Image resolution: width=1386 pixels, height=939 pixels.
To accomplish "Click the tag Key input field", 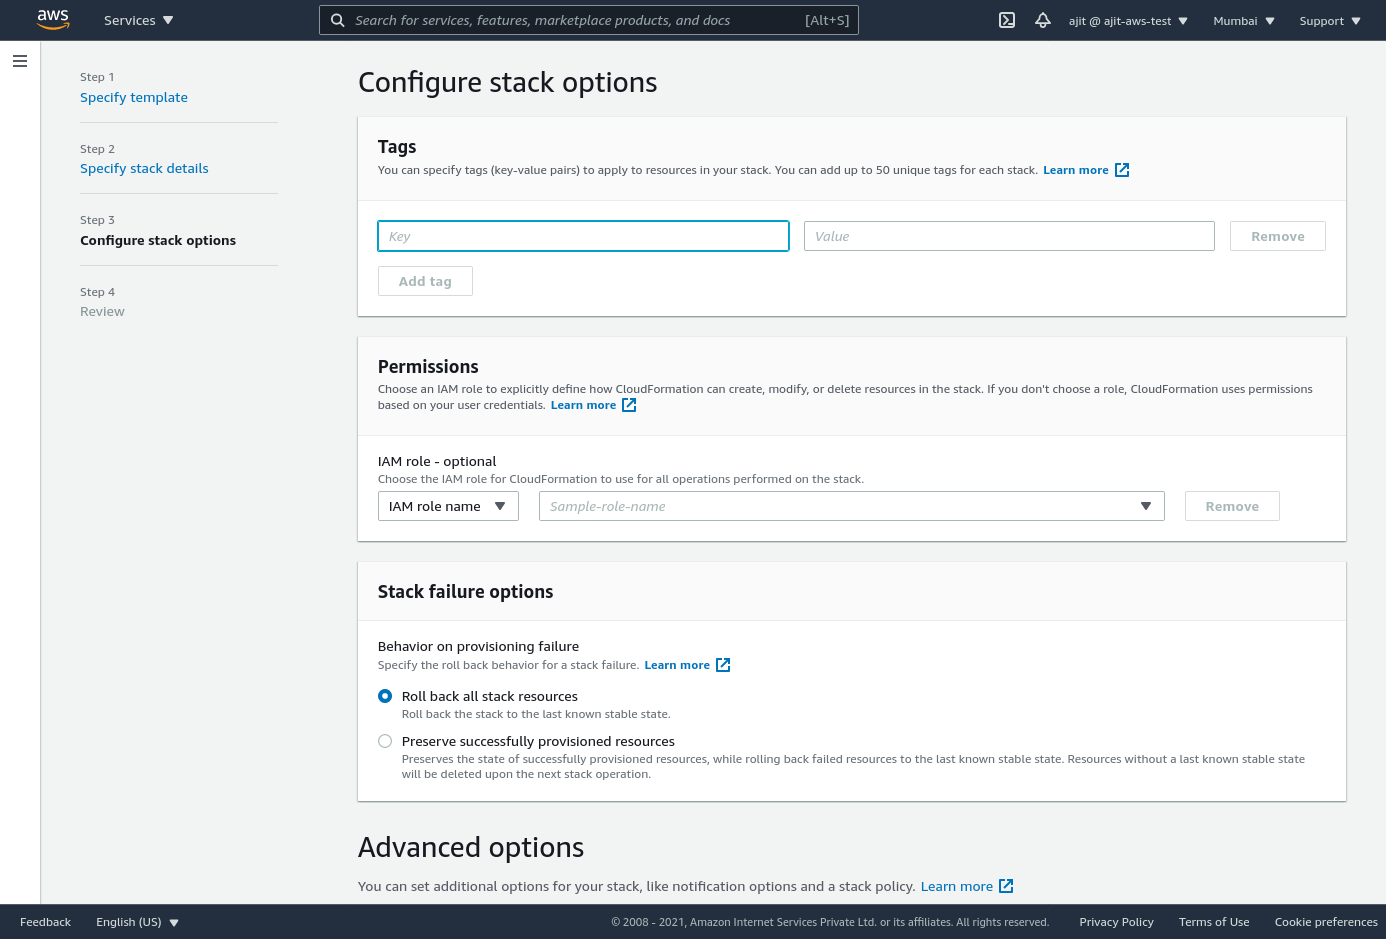I will coord(583,236).
